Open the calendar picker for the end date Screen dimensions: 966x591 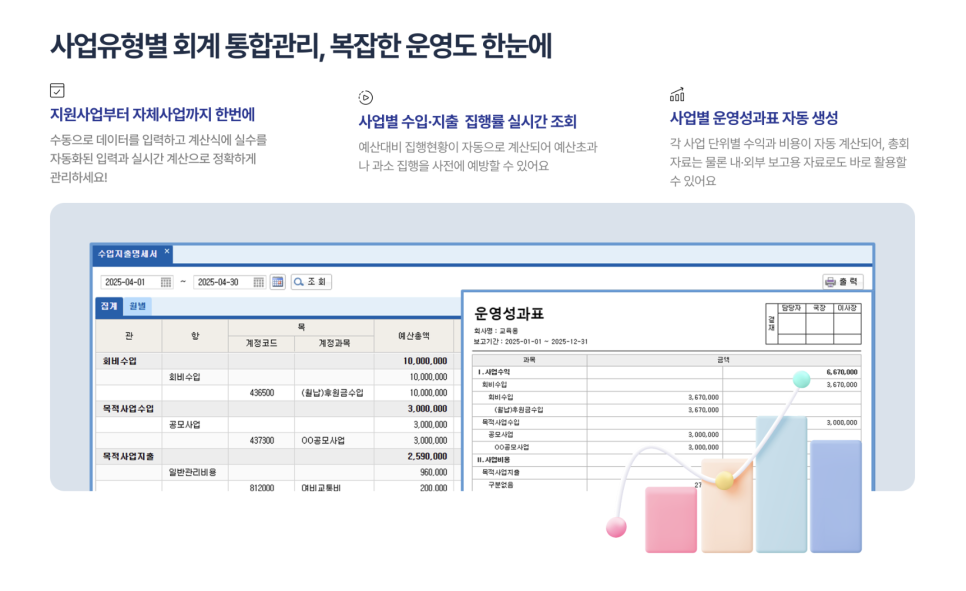(258, 282)
